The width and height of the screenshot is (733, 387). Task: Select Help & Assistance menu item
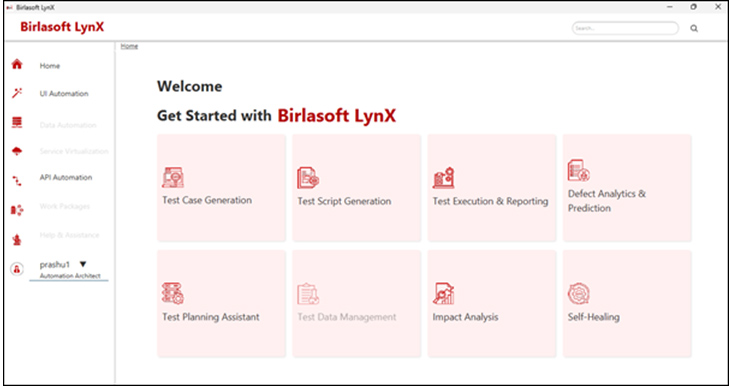pos(69,235)
